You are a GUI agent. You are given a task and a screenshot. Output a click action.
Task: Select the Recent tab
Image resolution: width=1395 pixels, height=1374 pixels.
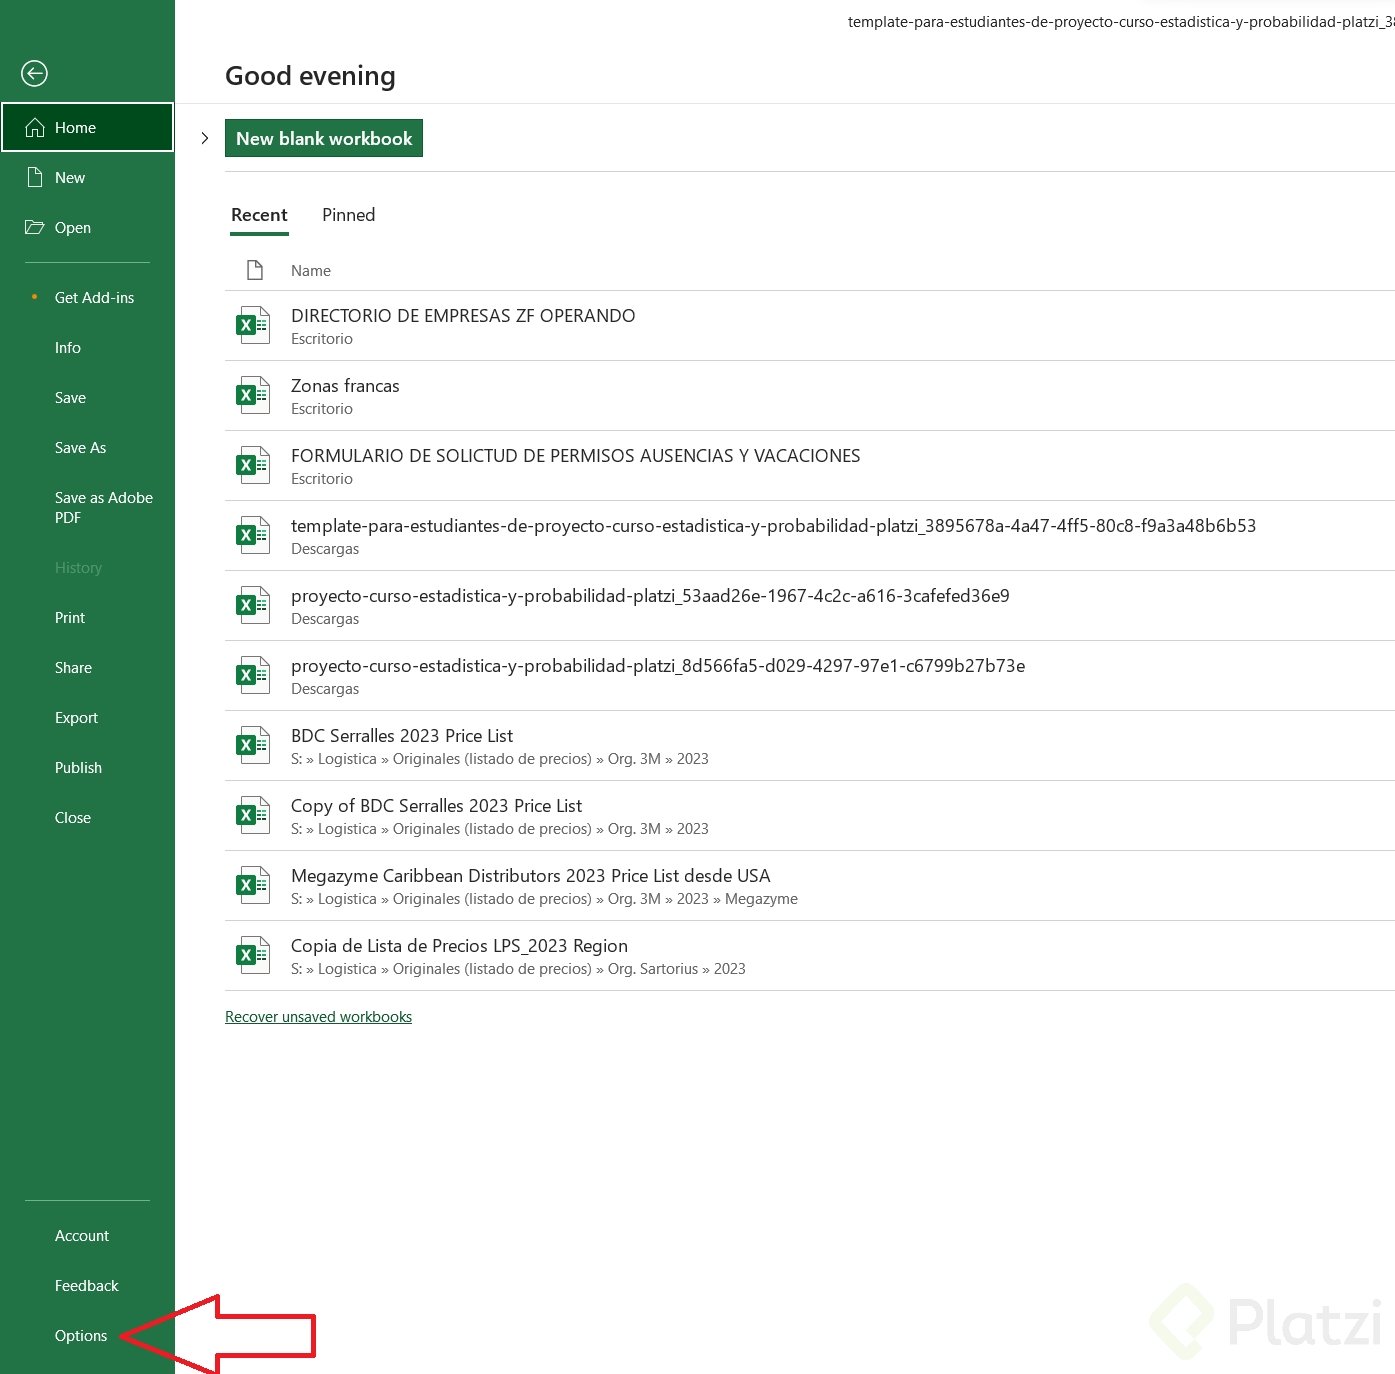[x=259, y=214]
